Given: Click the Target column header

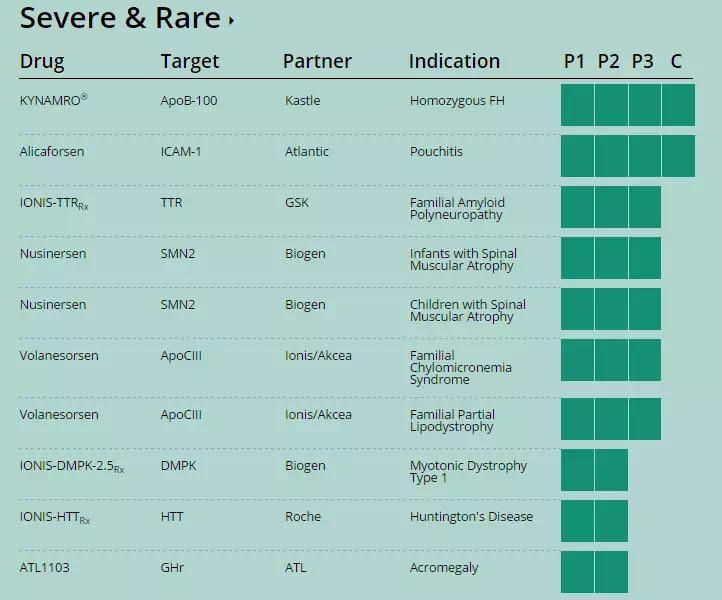Looking at the screenshot, I should click(190, 61).
